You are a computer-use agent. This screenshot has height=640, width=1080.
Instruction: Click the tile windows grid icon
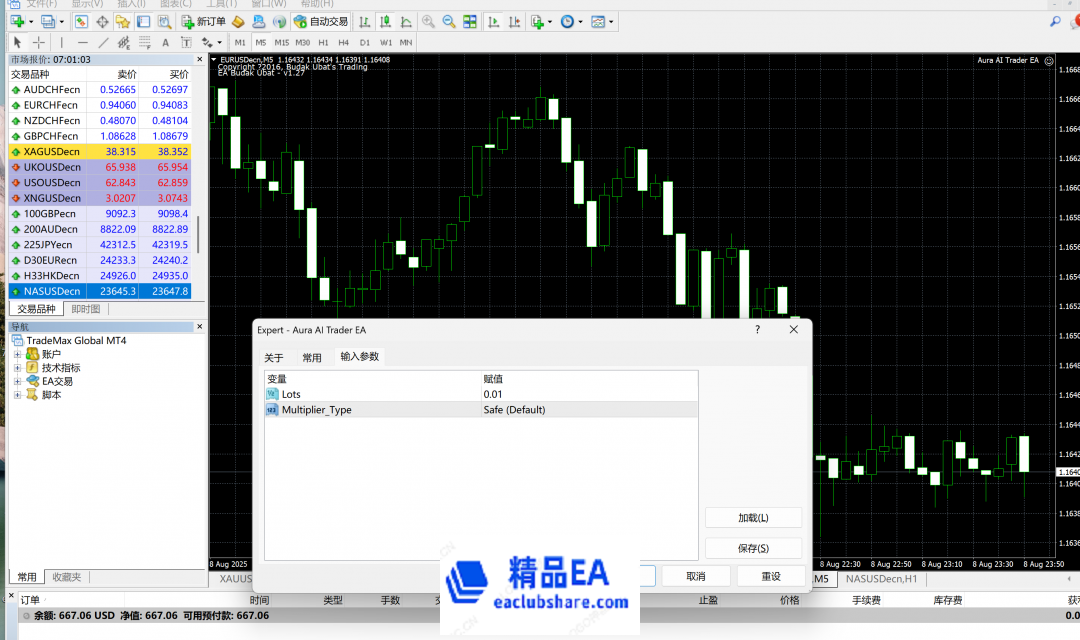click(x=469, y=21)
